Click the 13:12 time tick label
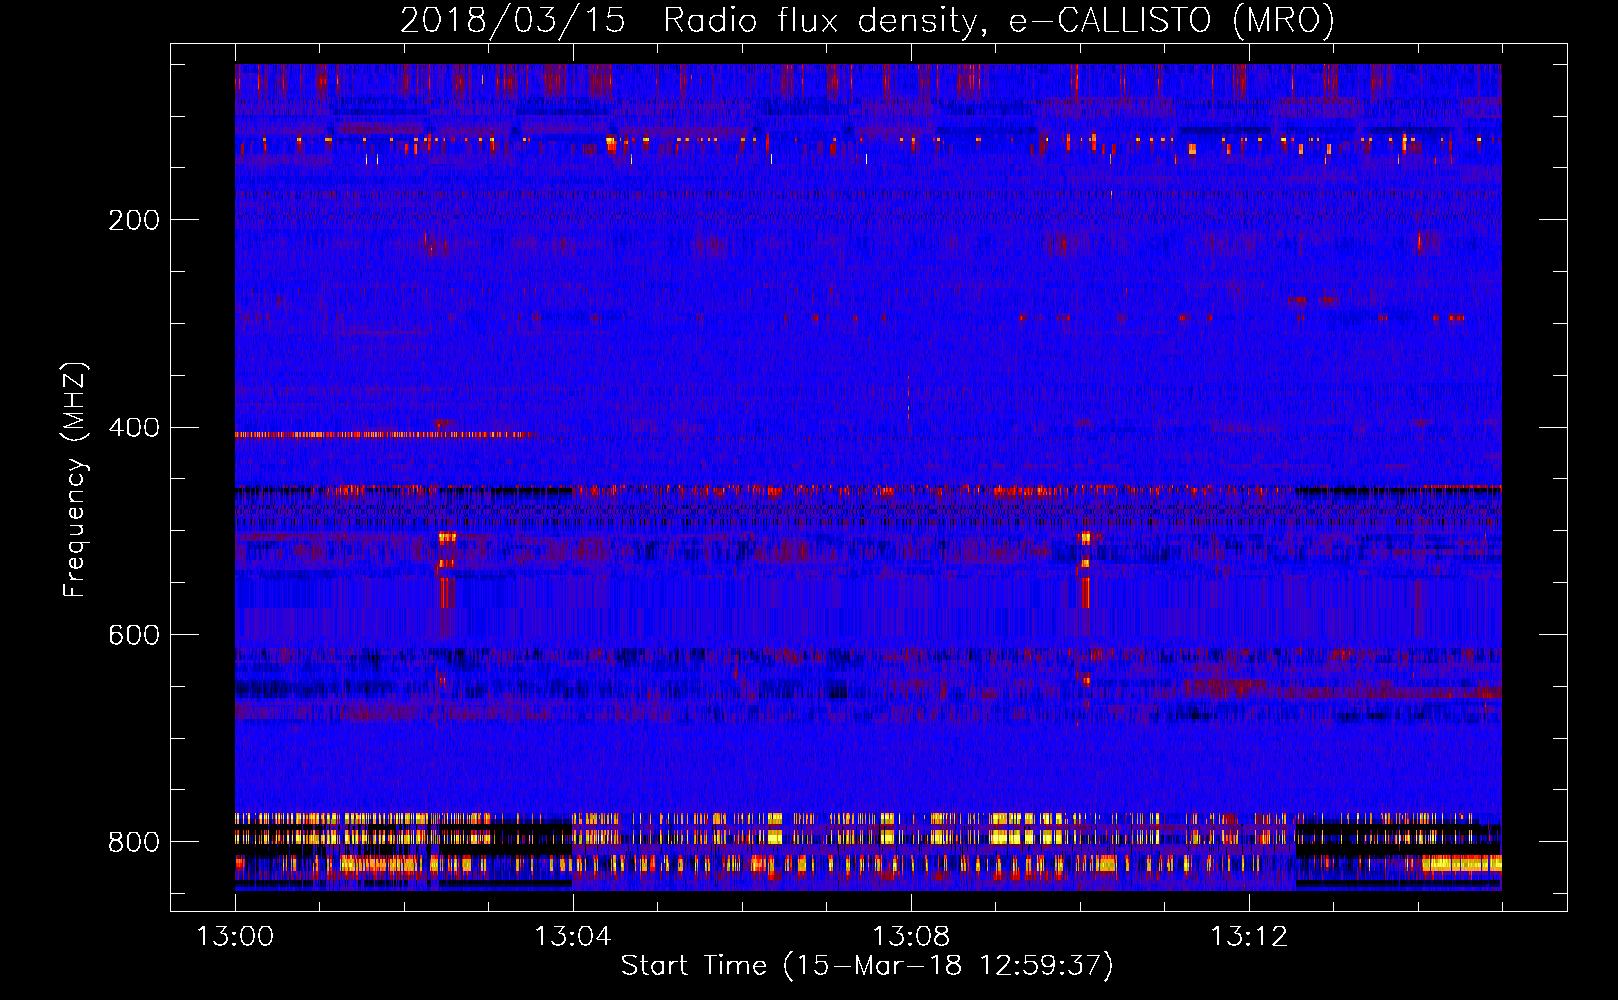Image resolution: width=1618 pixels, height=1000 pixels. [x=1249, y=937]
